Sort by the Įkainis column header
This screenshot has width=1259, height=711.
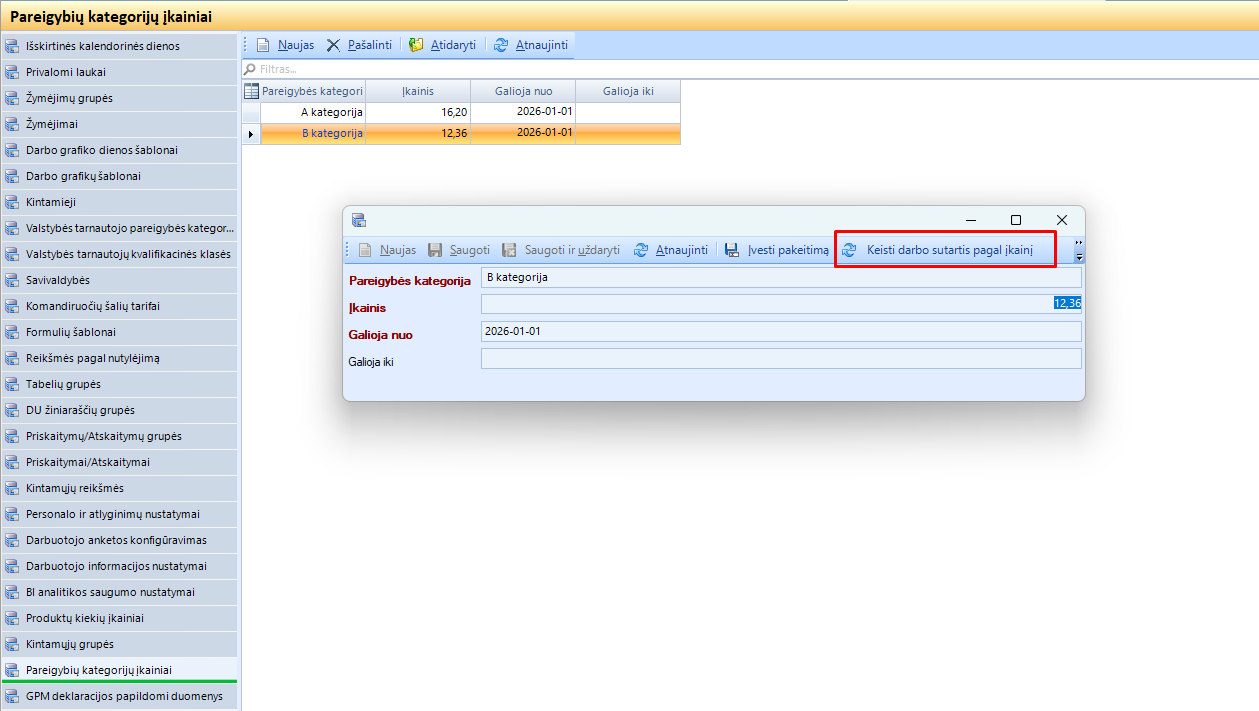pos(417,91)
